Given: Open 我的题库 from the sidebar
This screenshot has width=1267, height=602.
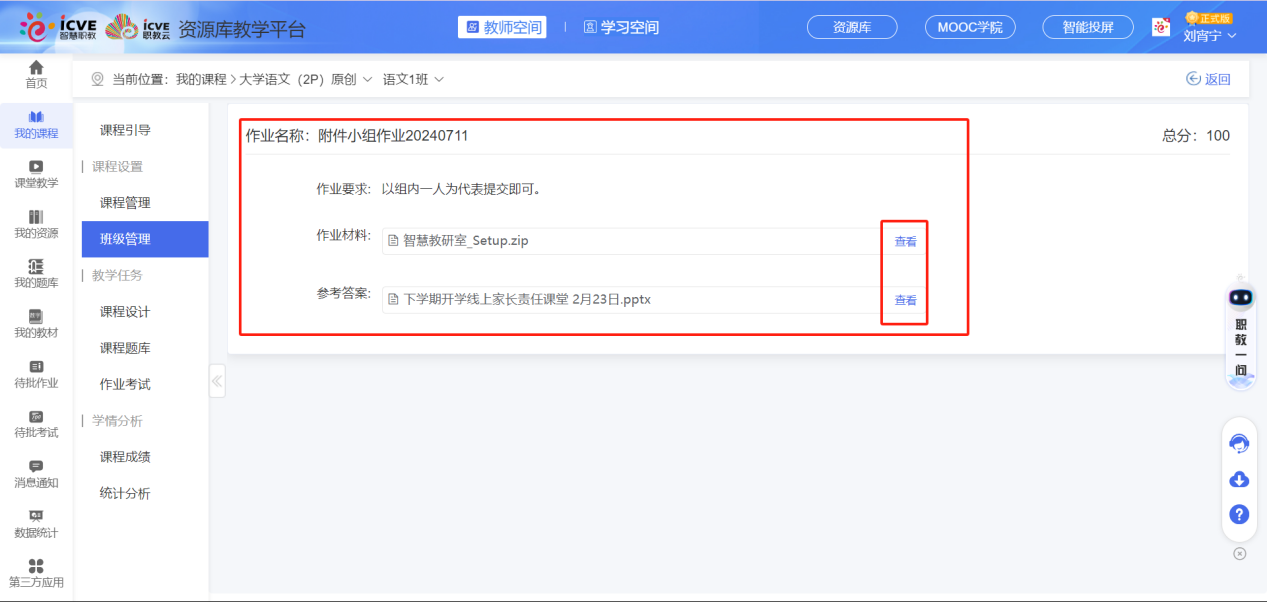Looking at the screenshot, I should pyautogui.click(x=35, y=272).
